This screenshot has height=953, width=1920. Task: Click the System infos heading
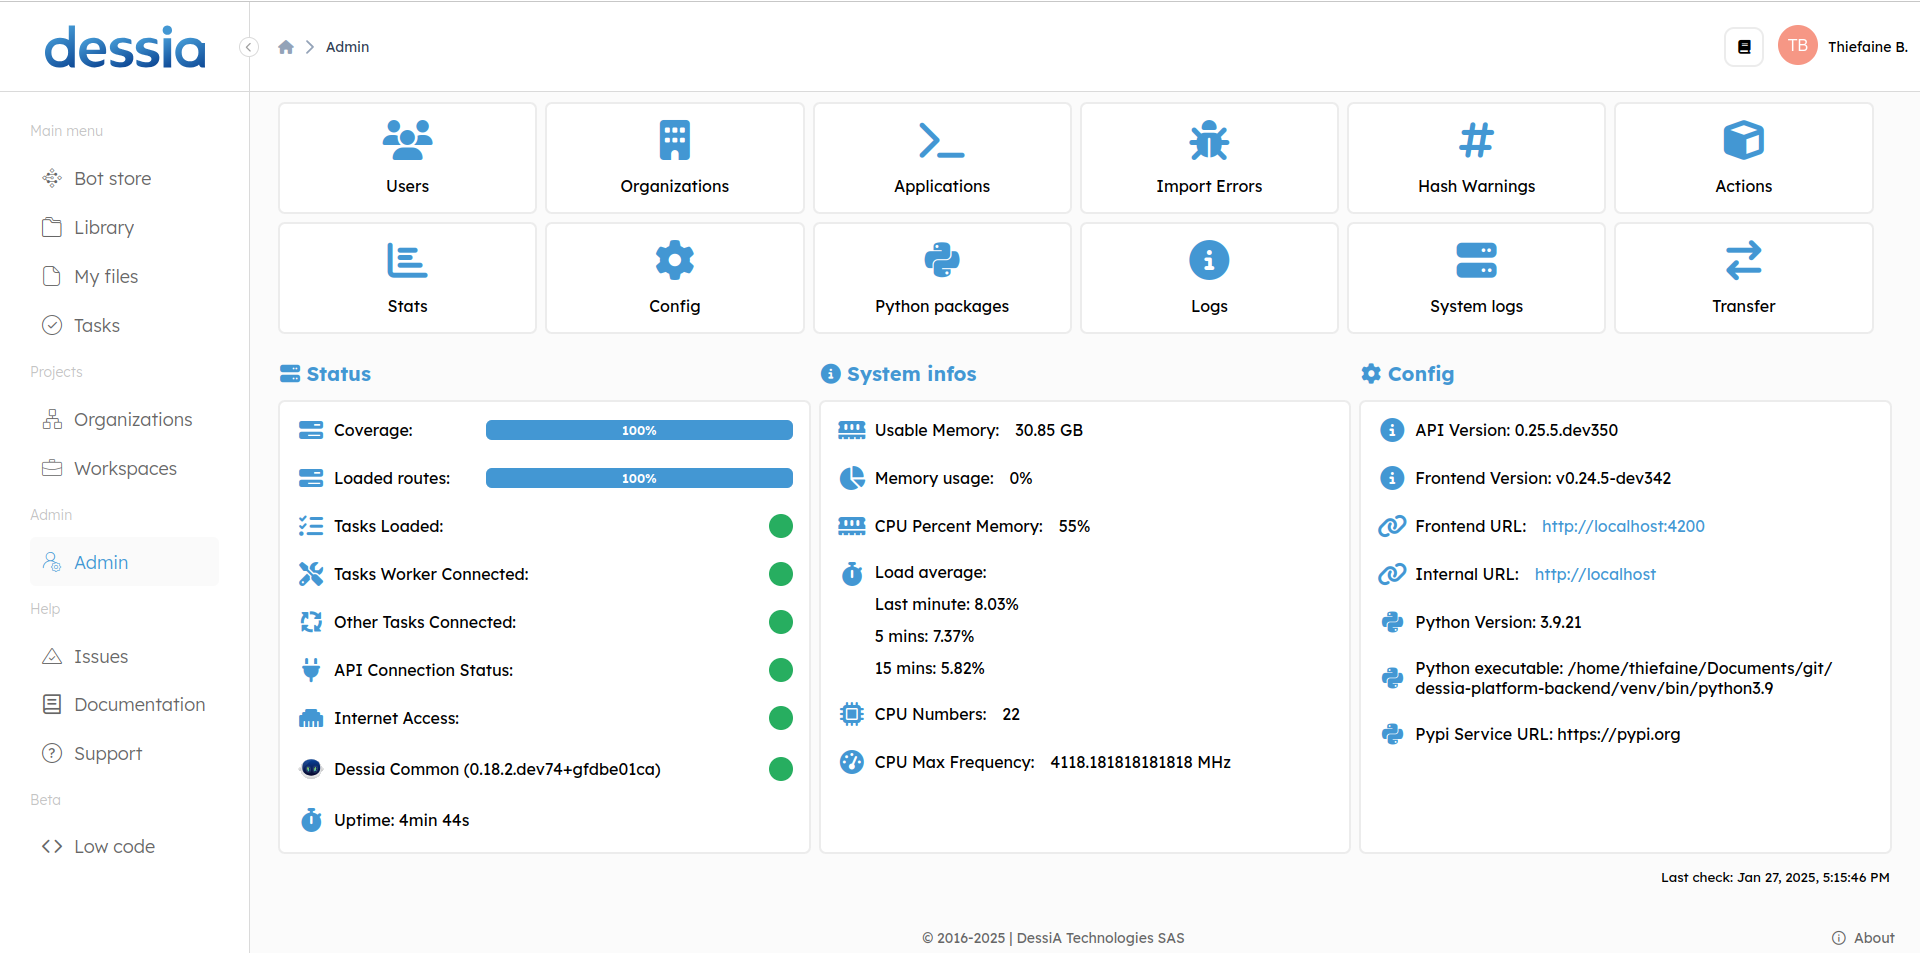point(898,374)
